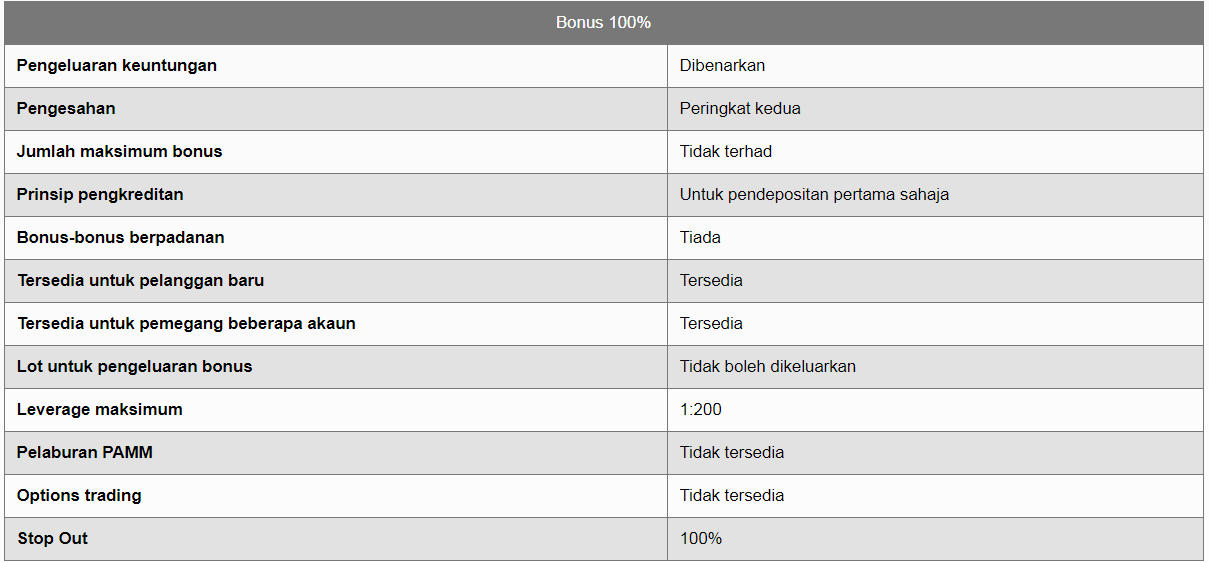Click Untuk pendepositan pertama sahaja text
Image resolution: width=1209 pixels, height=562 pixels.
814,195
